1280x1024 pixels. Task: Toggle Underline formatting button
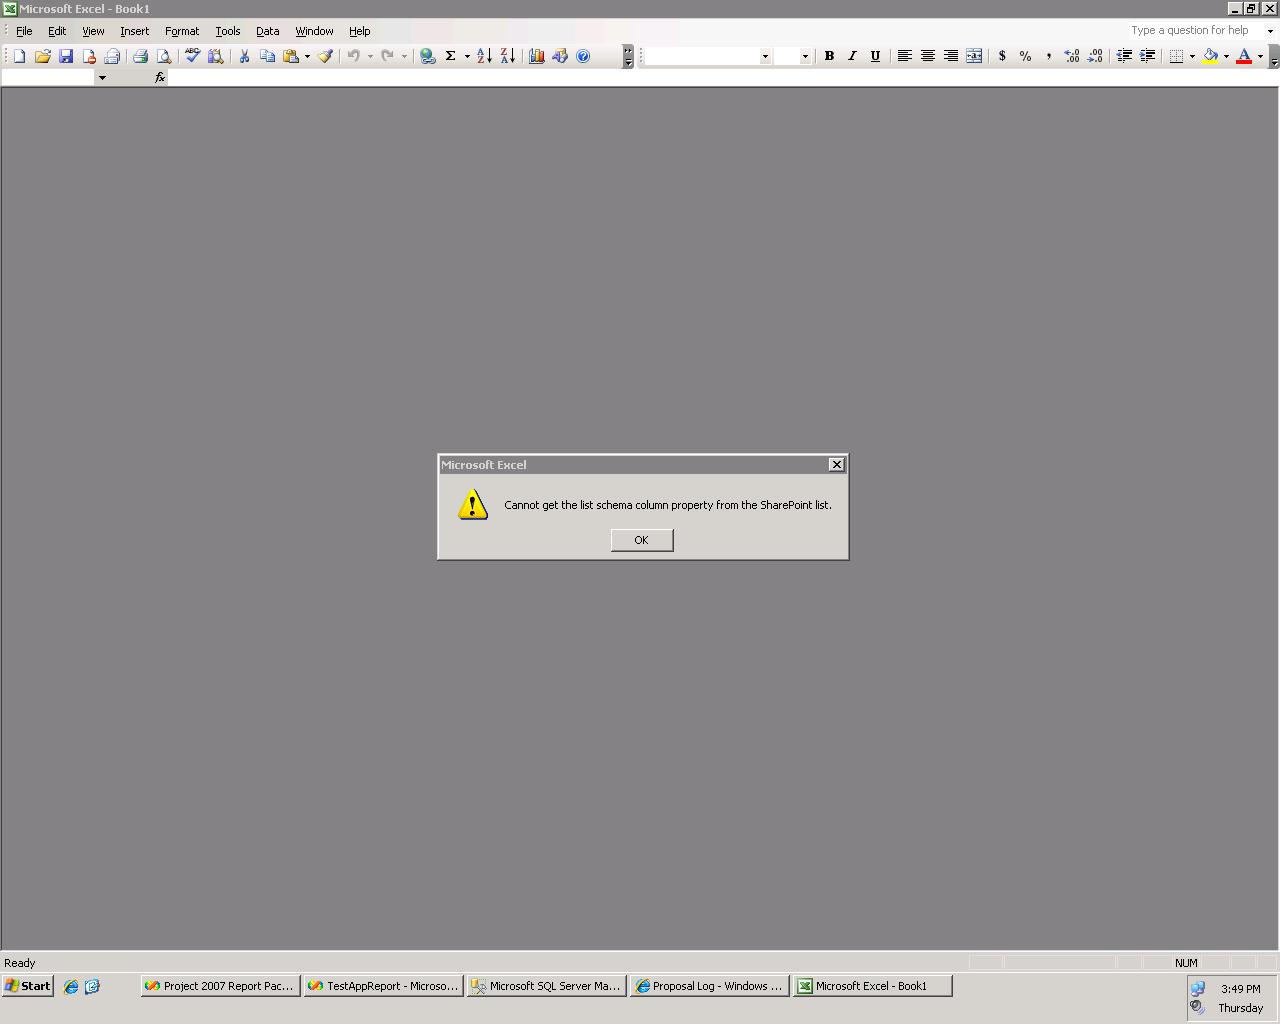[x=875, y=56]
